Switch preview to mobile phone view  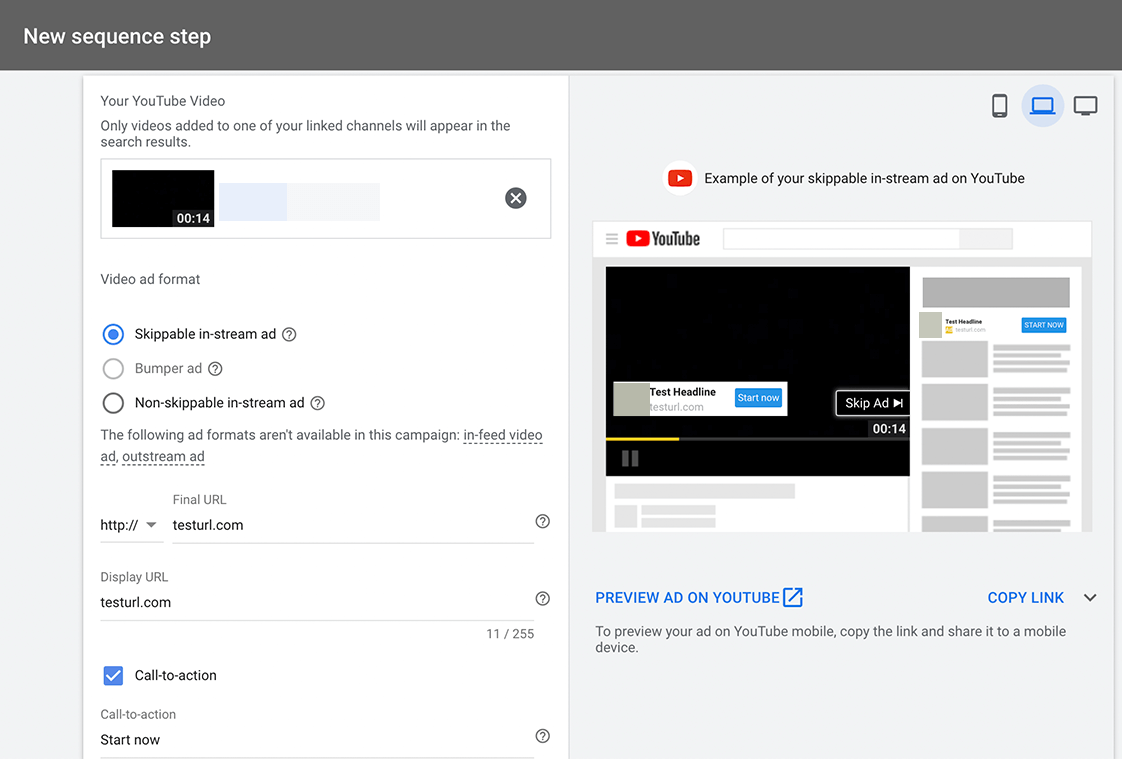(1000, 106)
